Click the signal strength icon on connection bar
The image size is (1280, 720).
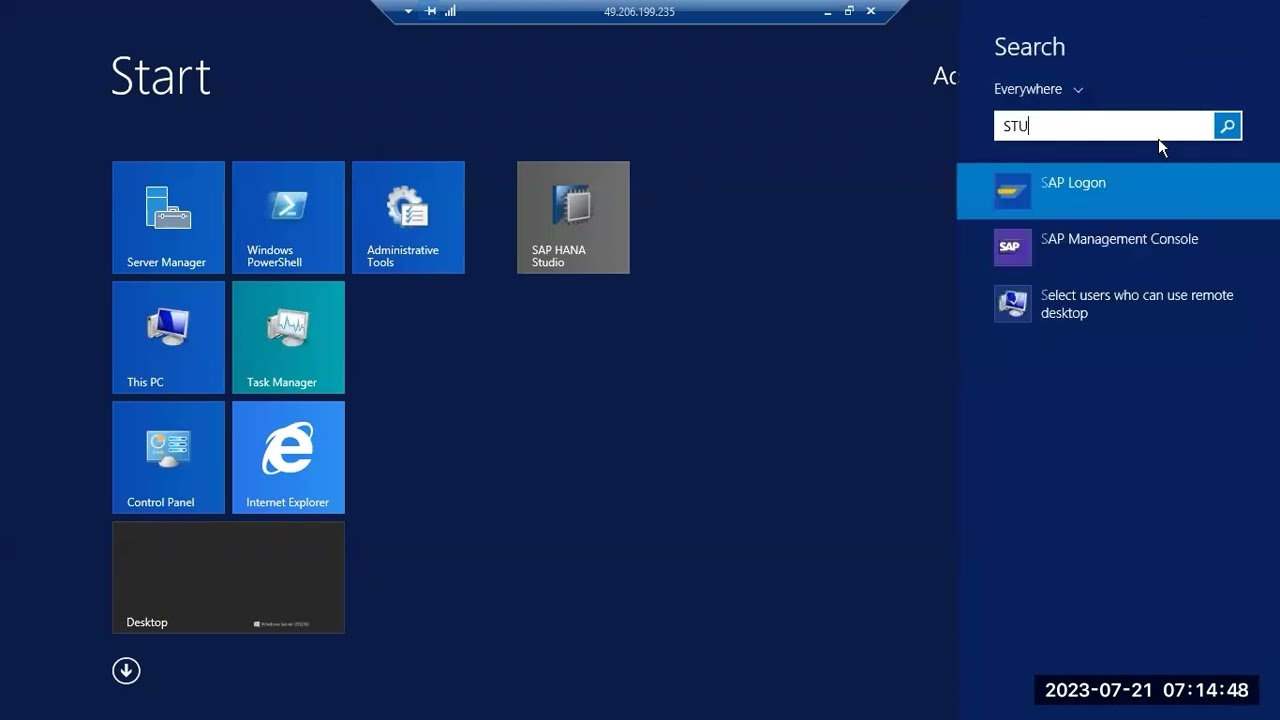450,11
